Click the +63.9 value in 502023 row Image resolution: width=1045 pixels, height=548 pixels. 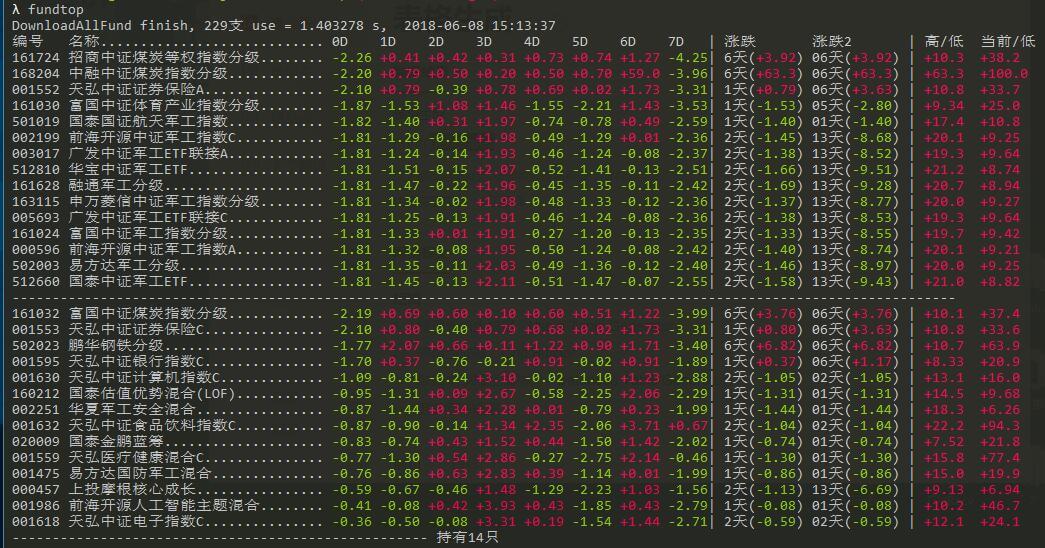tap(1000, 346)
